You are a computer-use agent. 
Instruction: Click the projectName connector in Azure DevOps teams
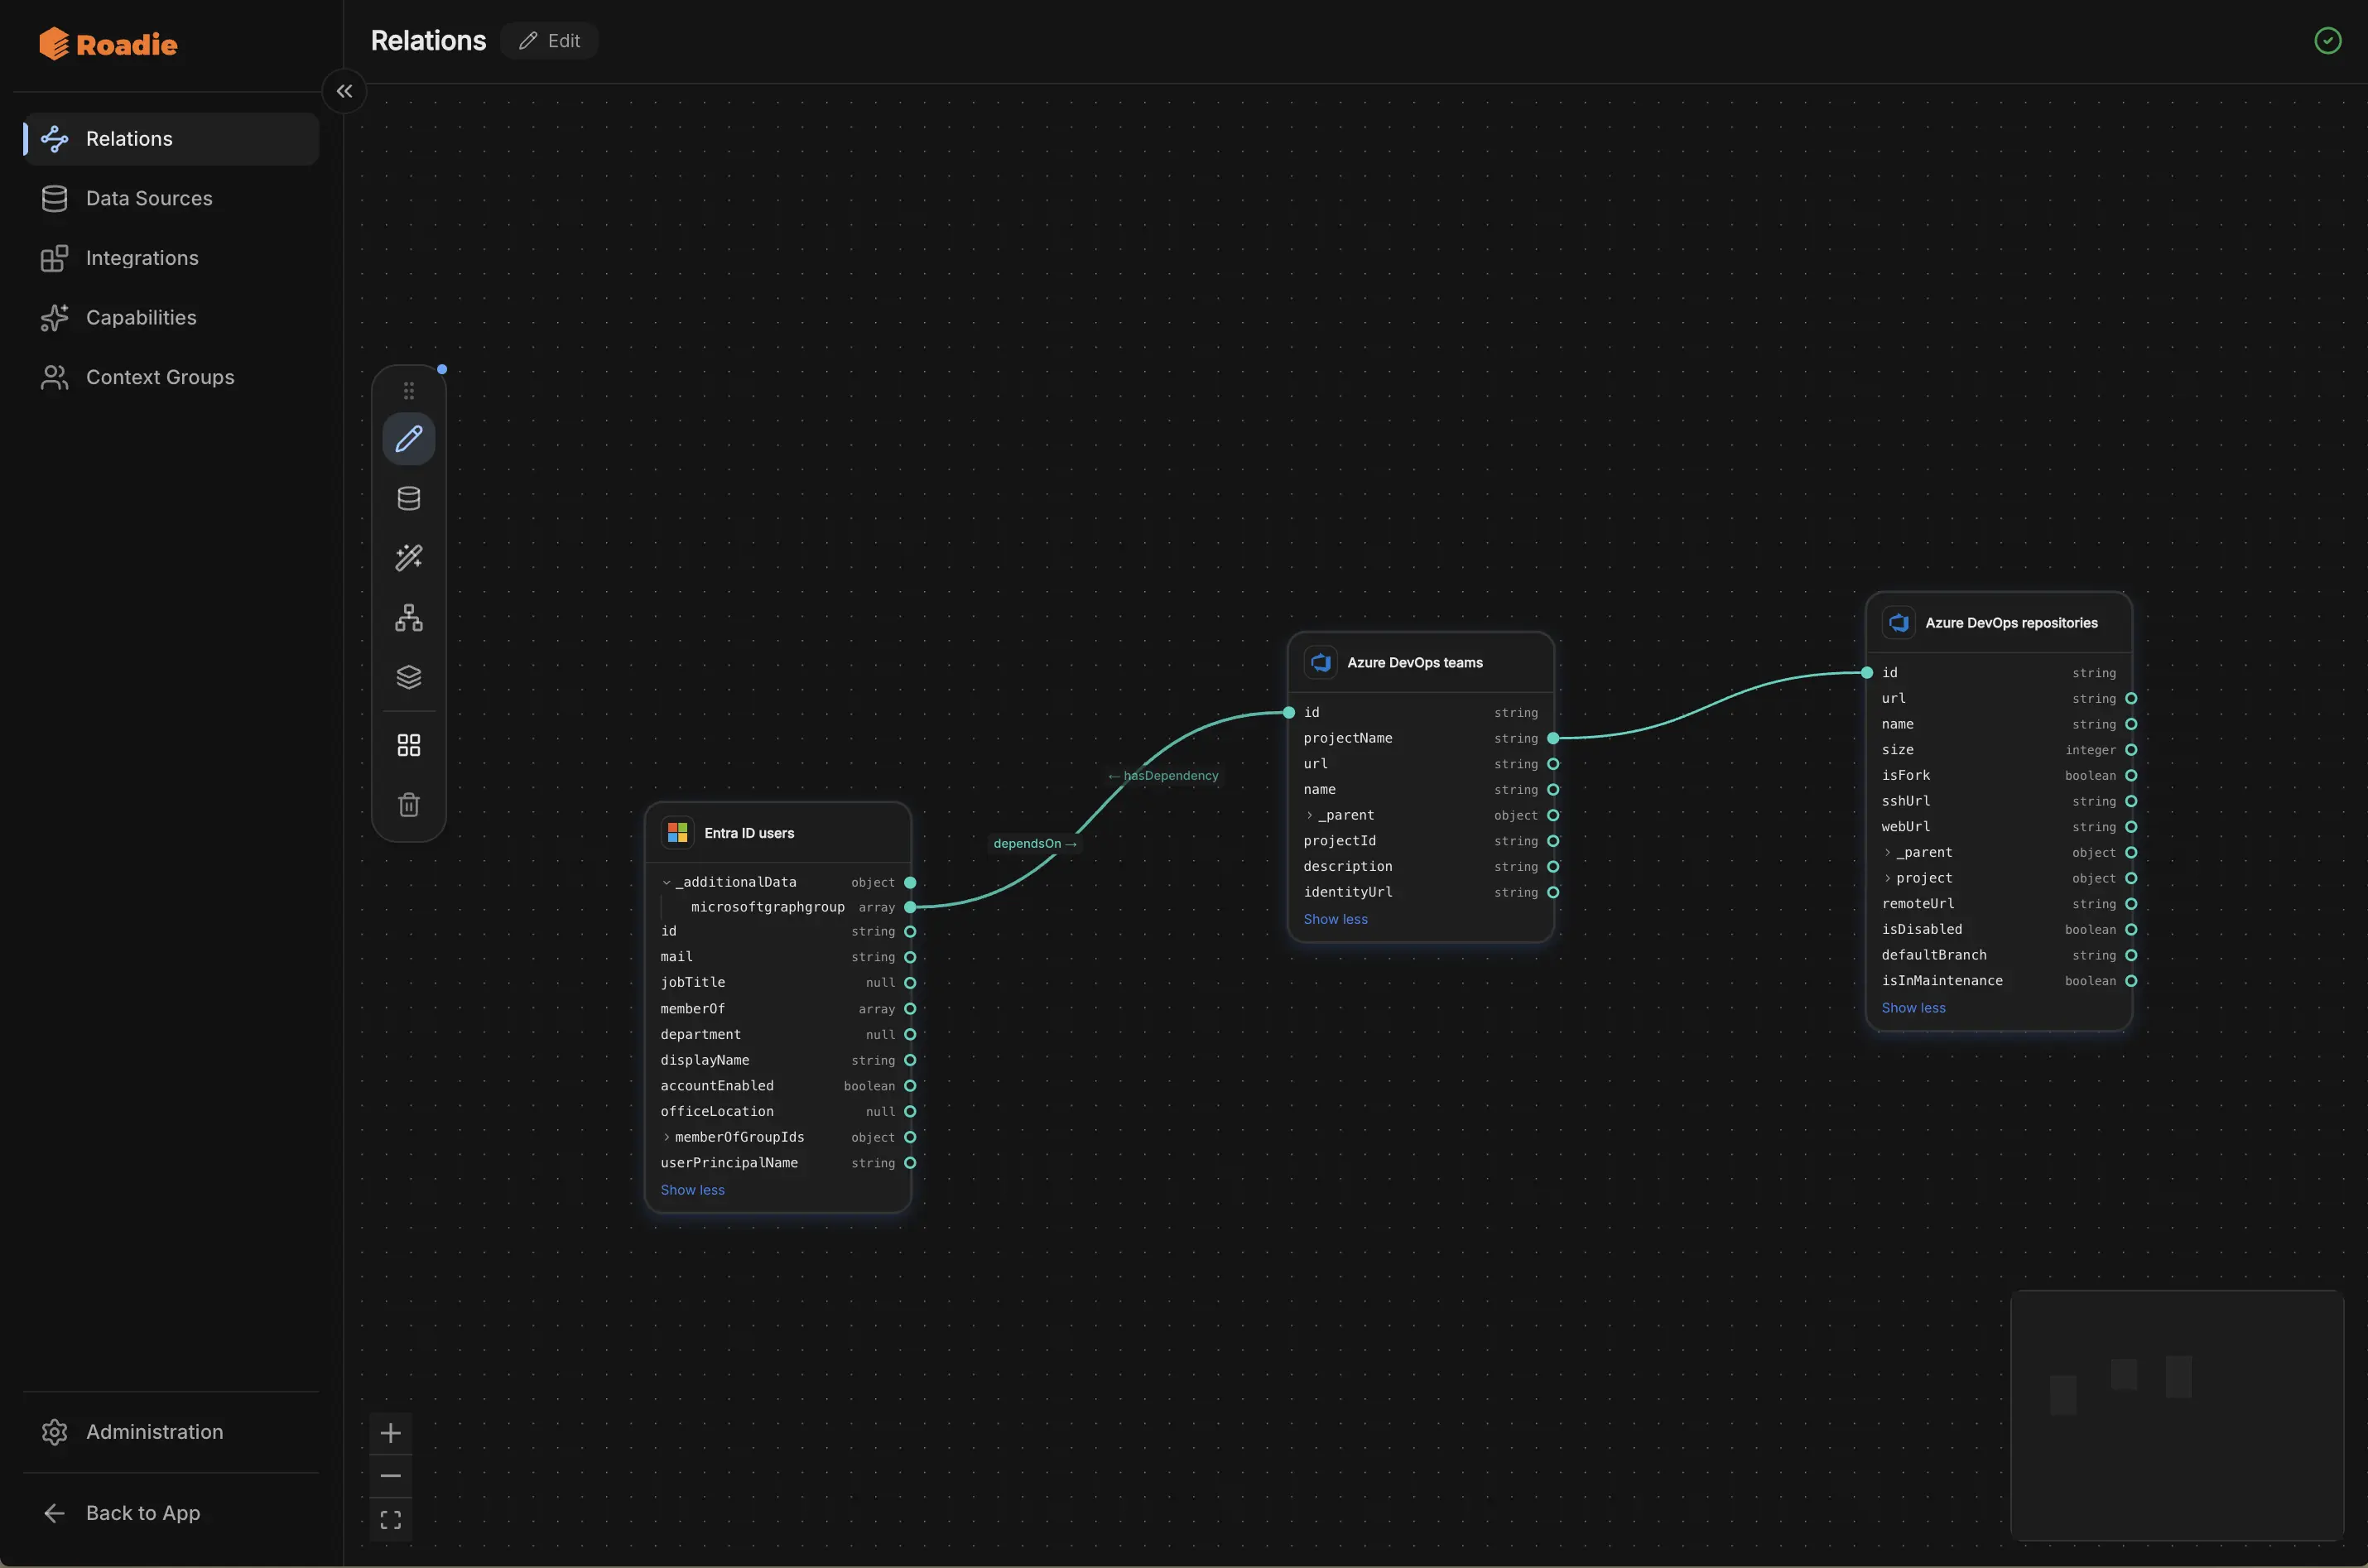1553,738
